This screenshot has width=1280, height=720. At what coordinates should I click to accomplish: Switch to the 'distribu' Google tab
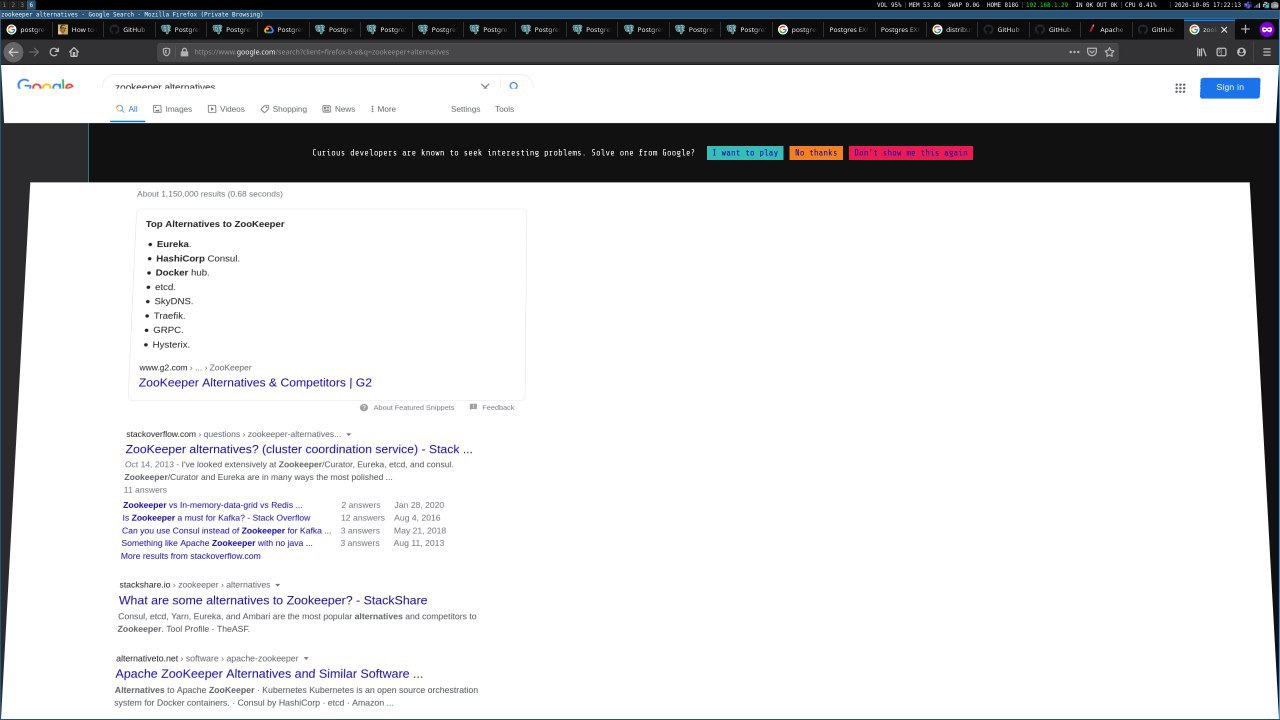(x=951, y=30)
